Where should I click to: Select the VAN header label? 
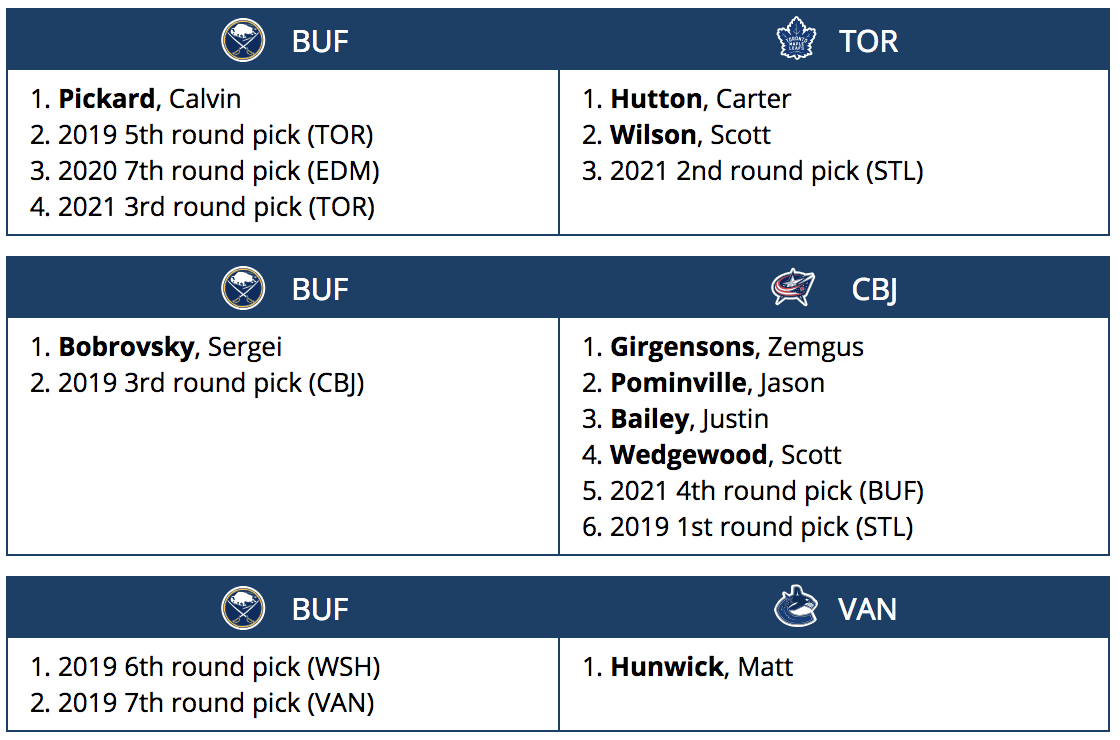pos(867,608)
